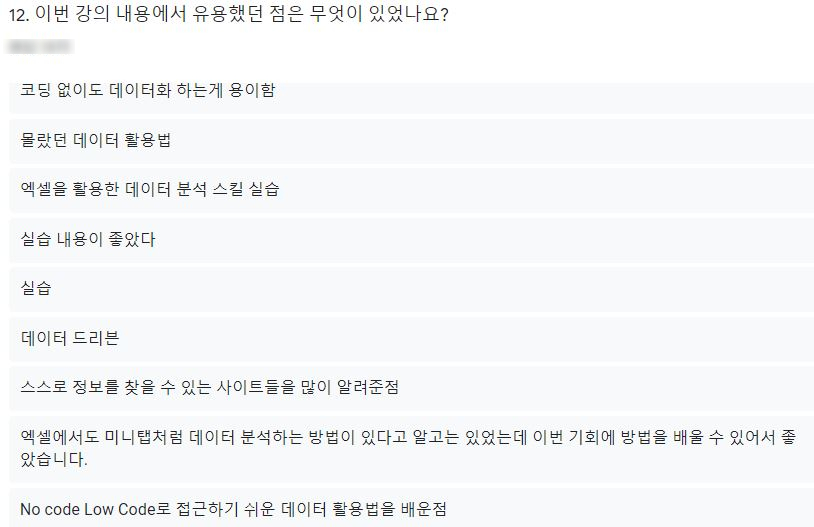Select response '코딩 없이도 데이터화 하는게 용이함'

coord(412,98)
